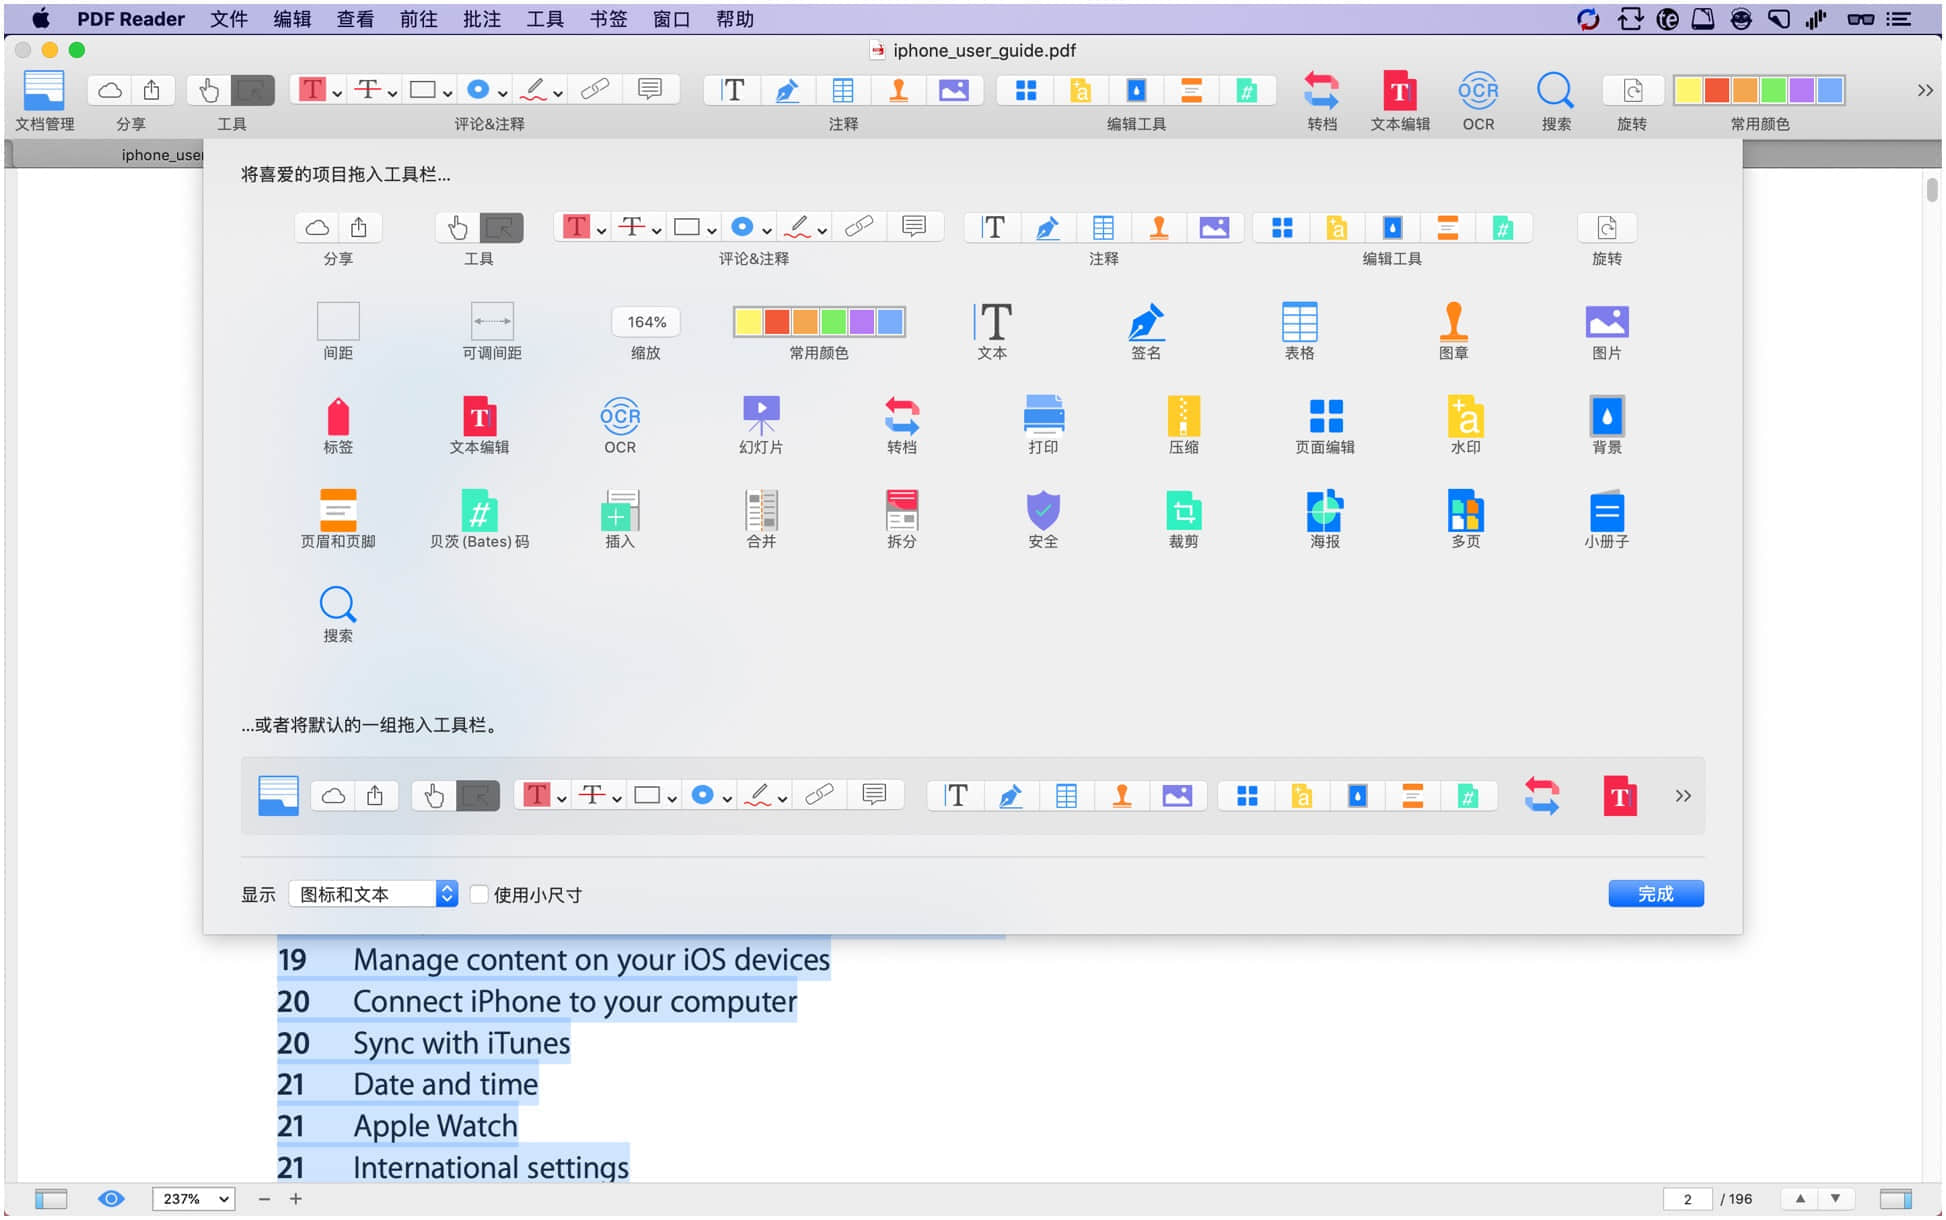Click the 贝茨 (Bates) 码 icon
This screenshot has width=1946, height=1220.
(479, 510)
